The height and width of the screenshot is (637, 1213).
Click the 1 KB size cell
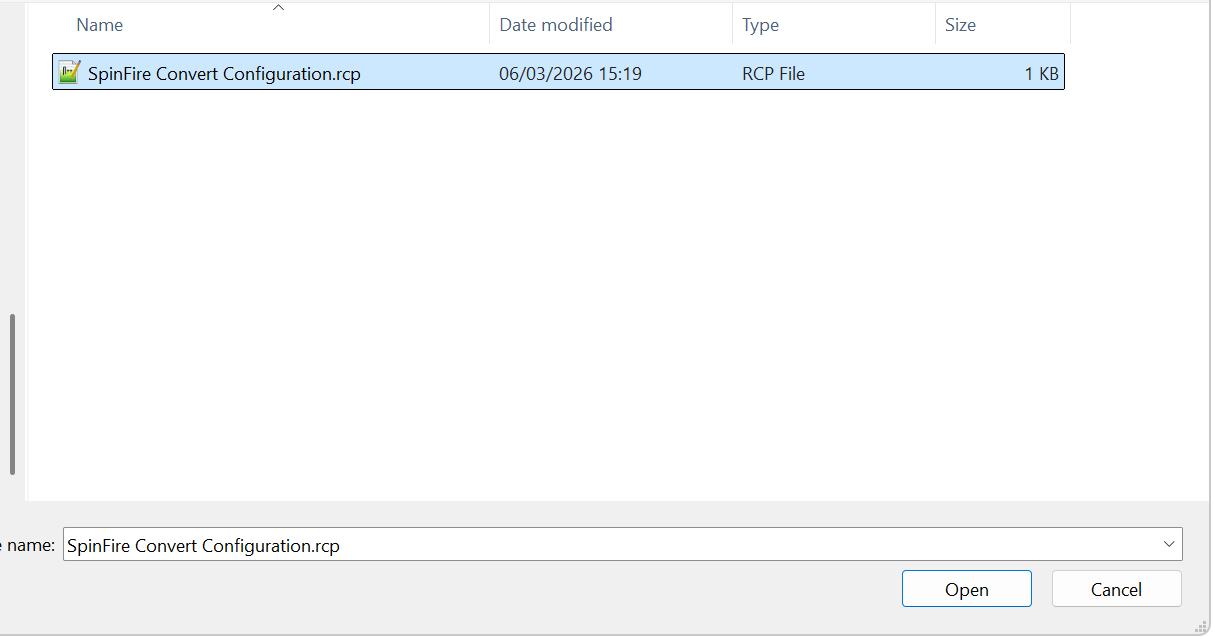pyautogui.click(x=1041, y=73)
